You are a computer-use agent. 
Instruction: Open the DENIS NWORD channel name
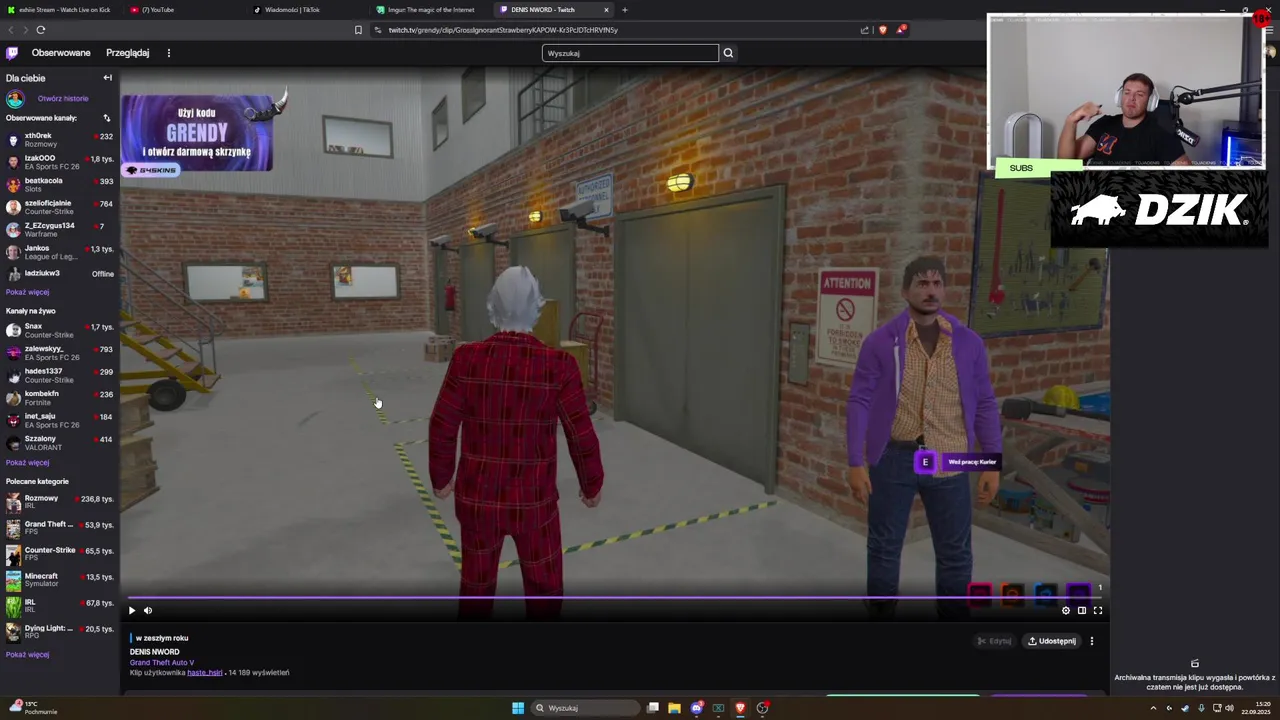click(x=155, y=652)
